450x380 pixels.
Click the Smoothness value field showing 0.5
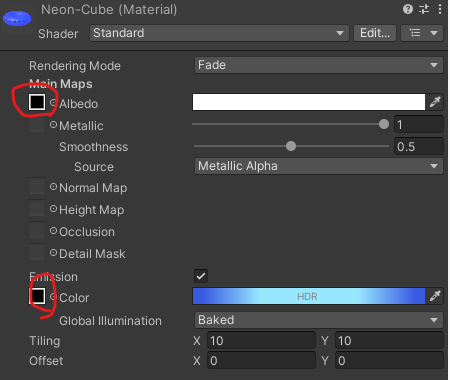click(419, 146)
